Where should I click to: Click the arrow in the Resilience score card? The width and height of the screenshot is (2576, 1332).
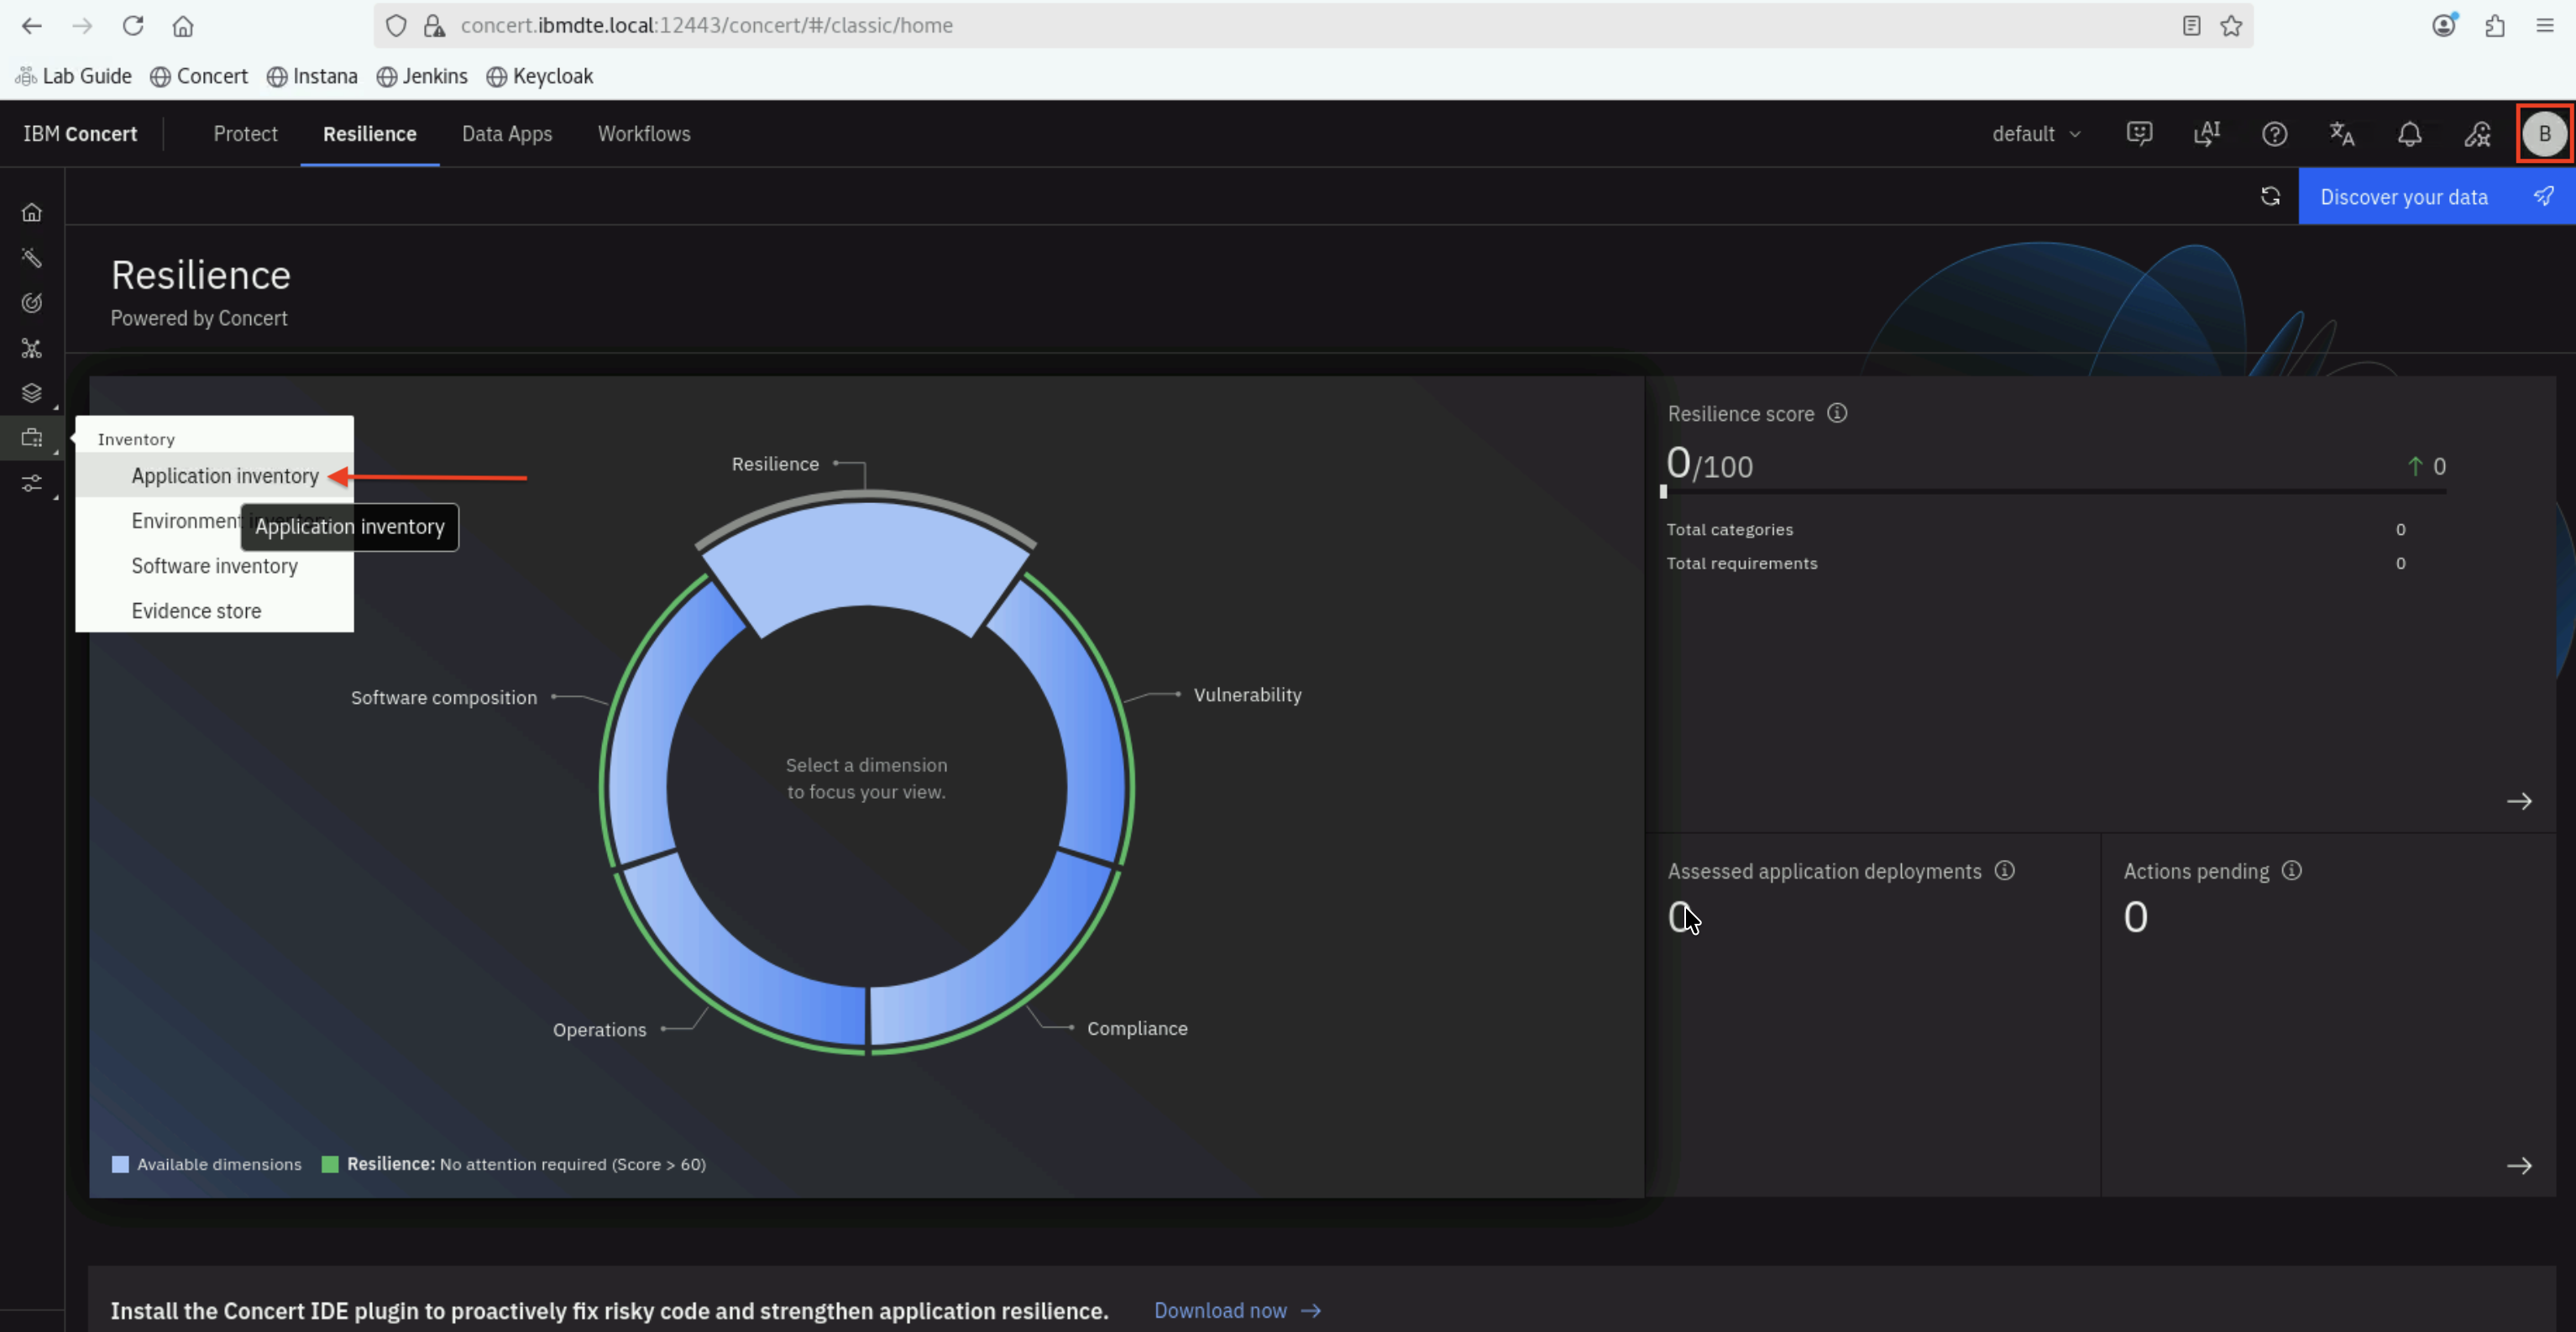(x=2519, y=801)
